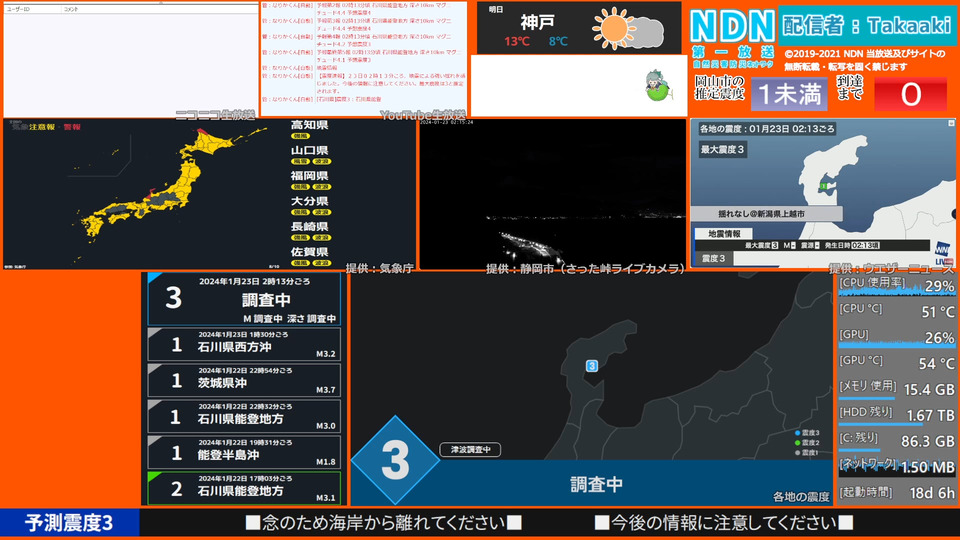Click the メモリ使用 usage bar
960x540 pixels.
[866, 398]
